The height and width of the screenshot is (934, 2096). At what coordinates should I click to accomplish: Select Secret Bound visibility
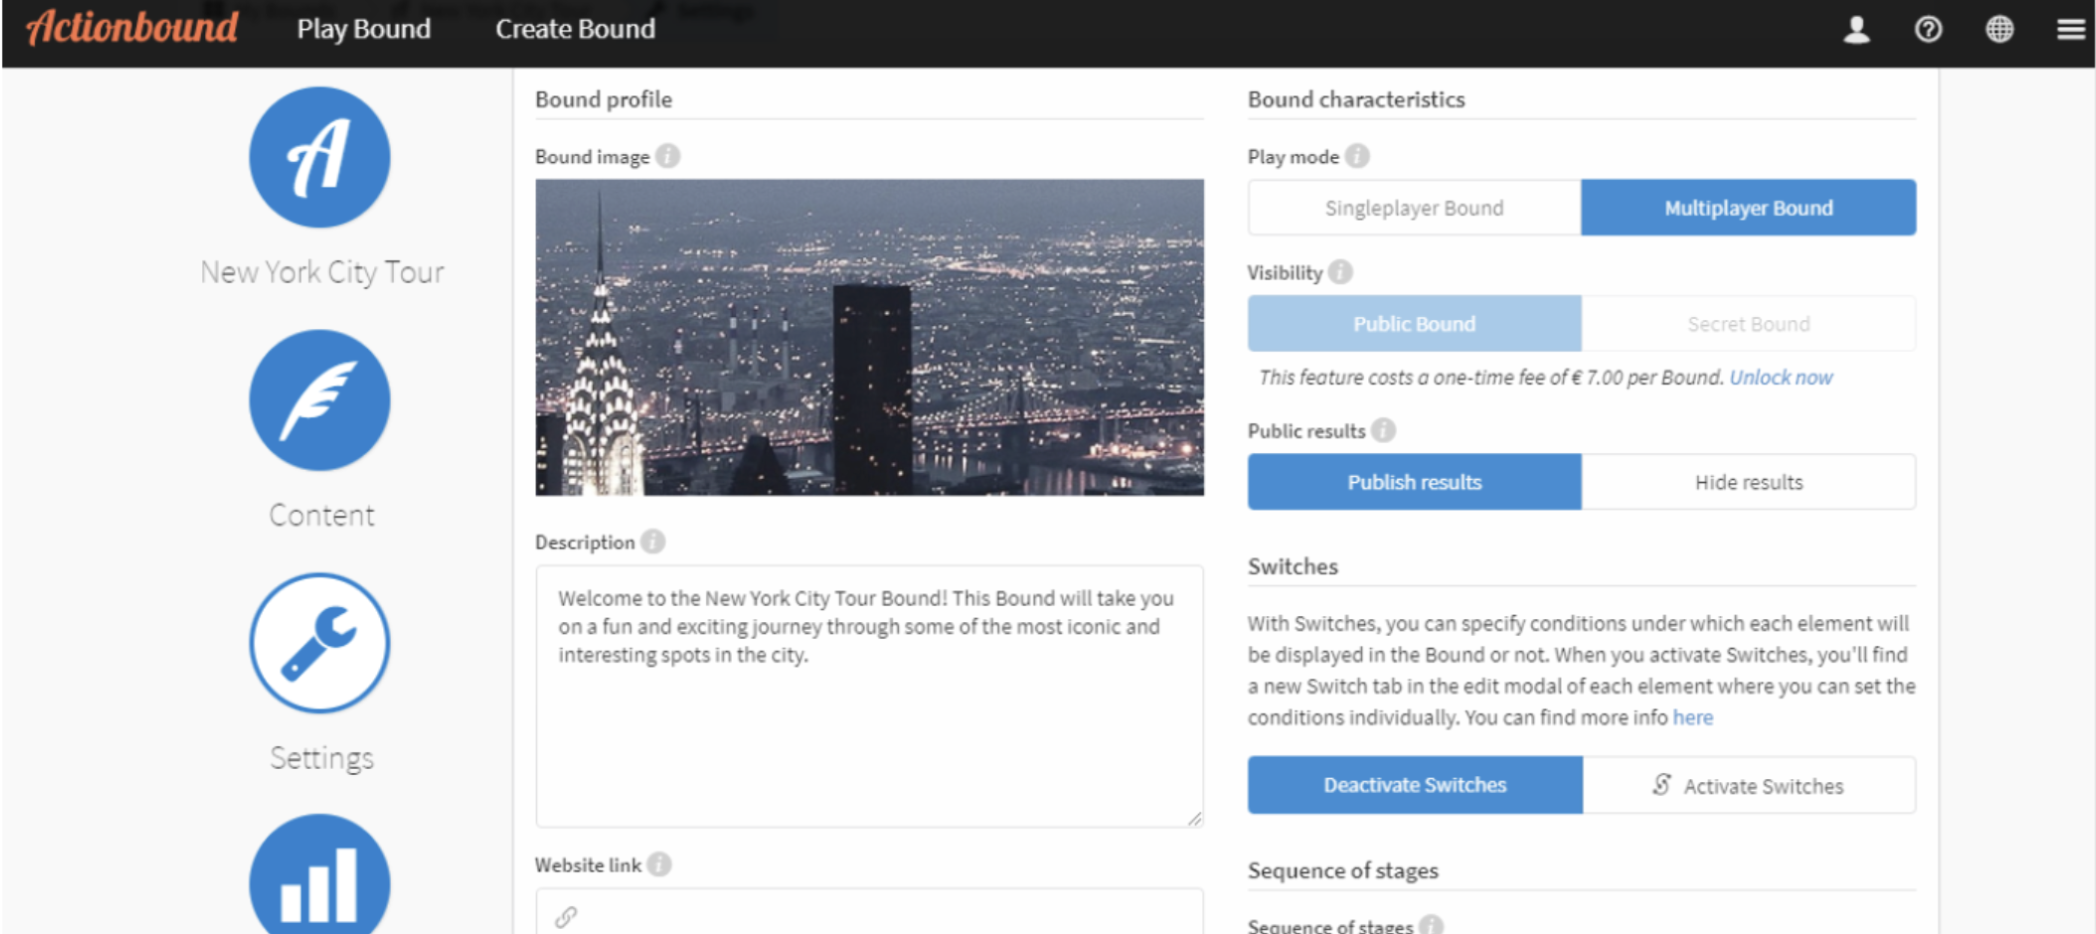(1748, 323)
